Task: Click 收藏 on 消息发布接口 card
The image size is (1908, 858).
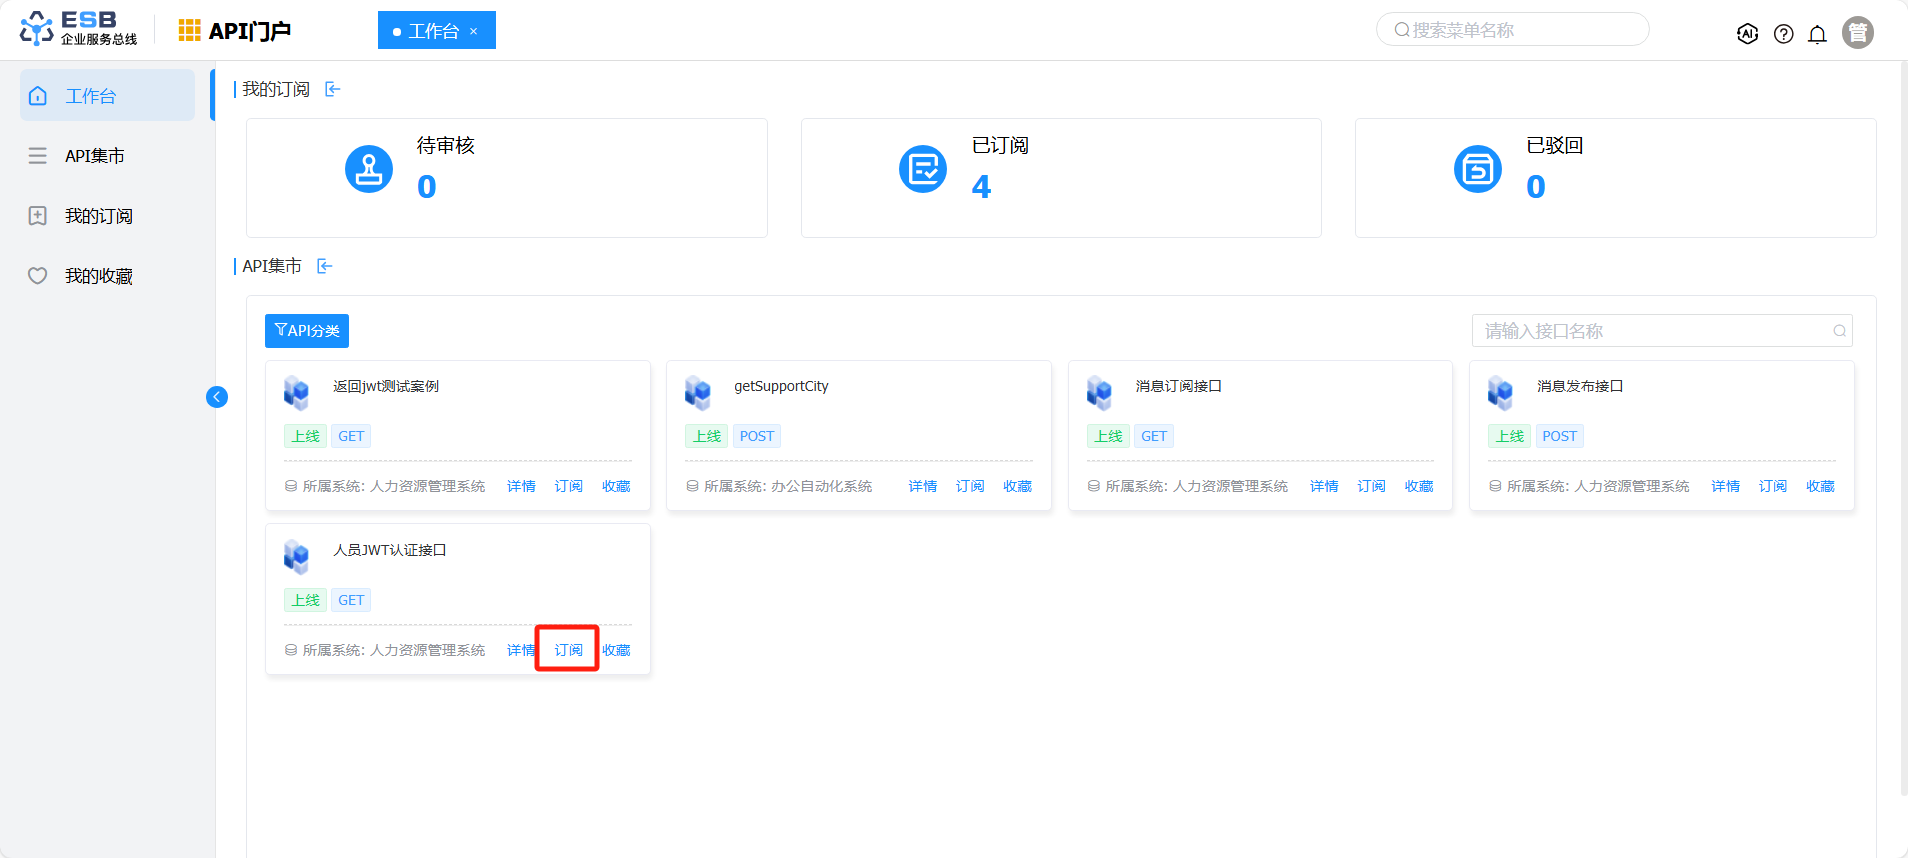Action: 1819,487
